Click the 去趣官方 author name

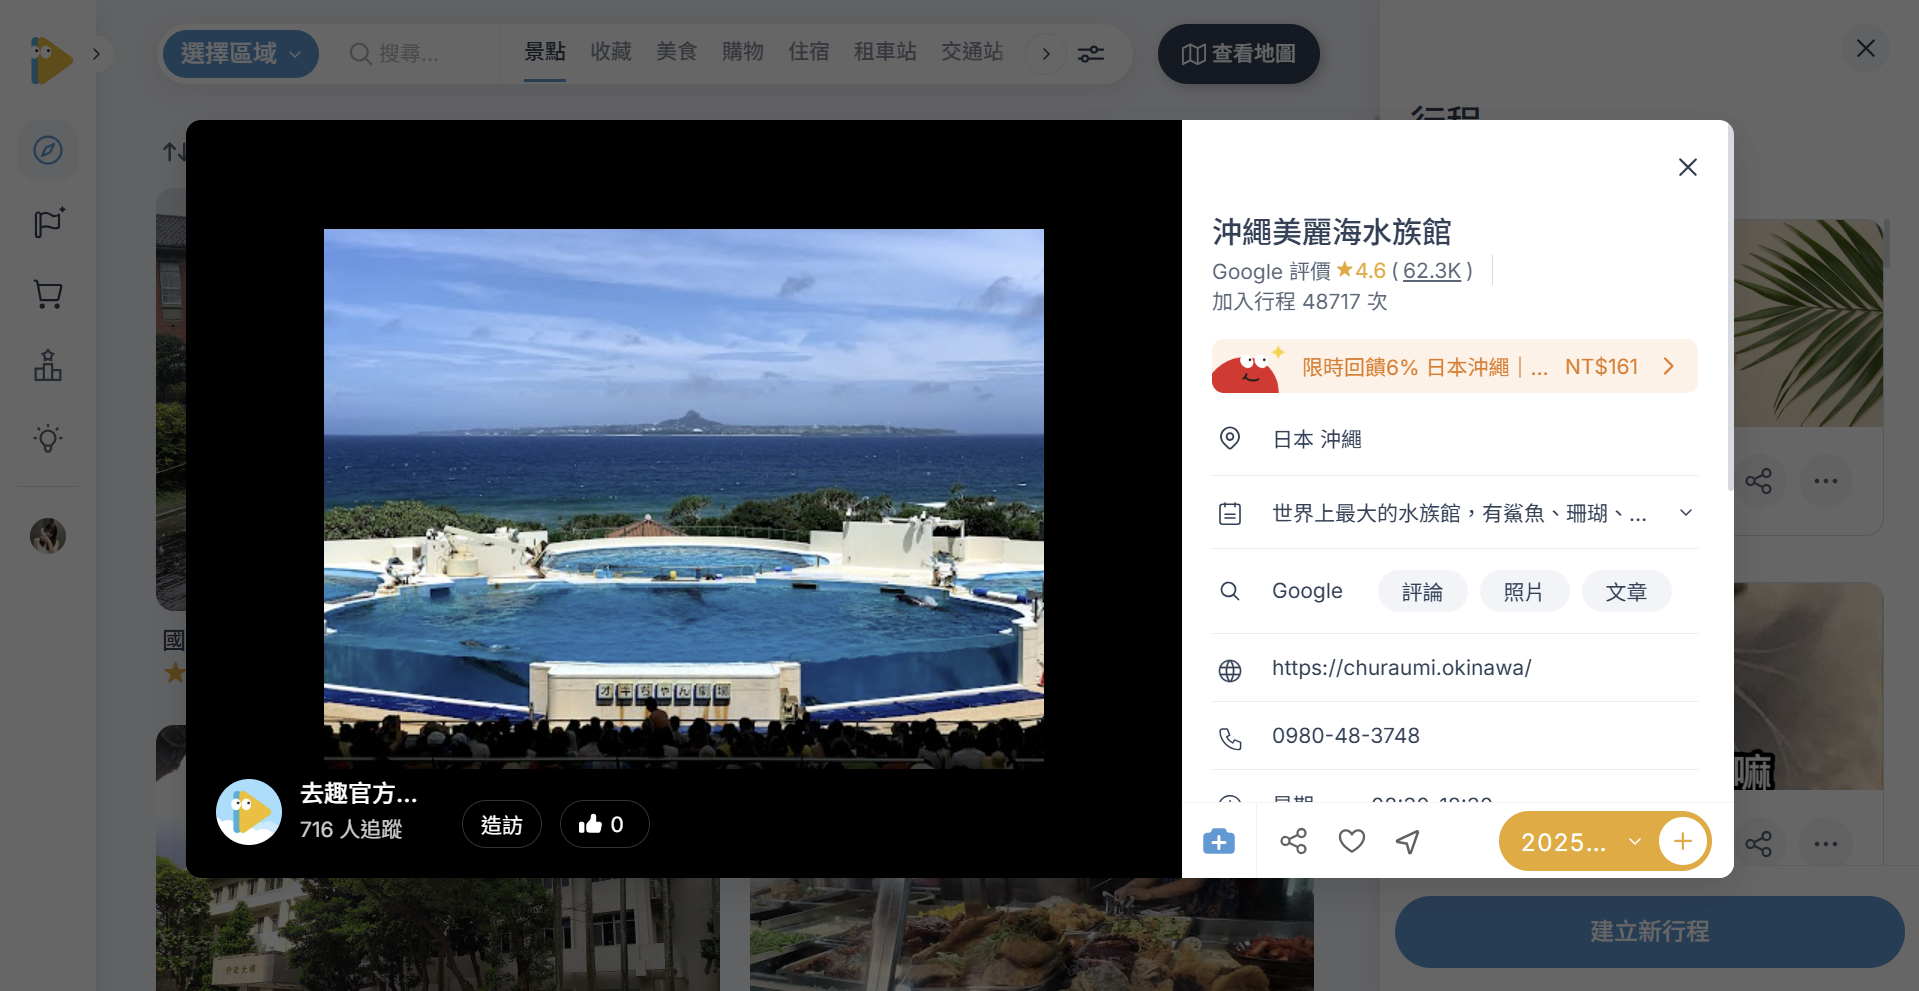pyautogui.click(x=359, y=794)
